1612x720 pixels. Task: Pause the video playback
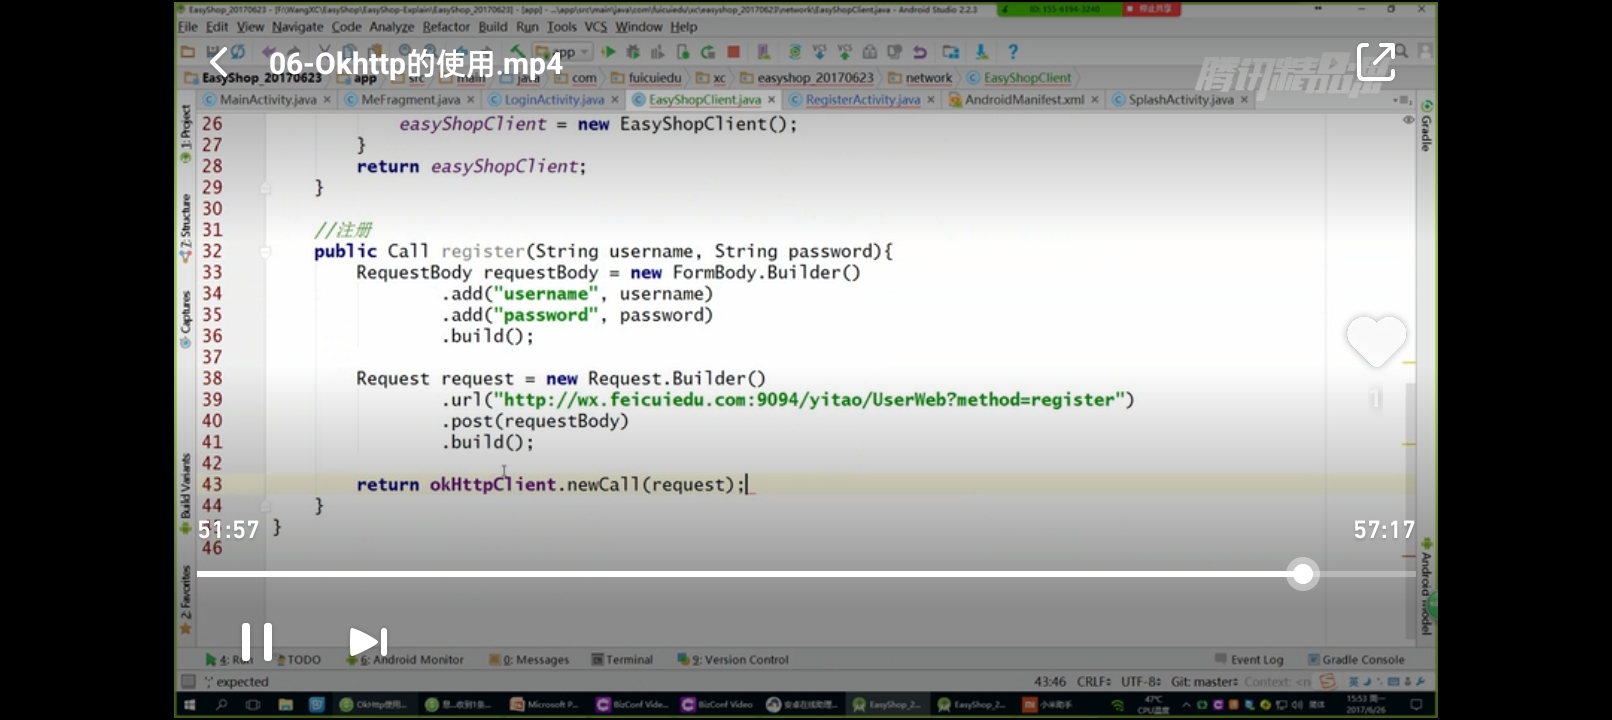(x=256, y=642)
